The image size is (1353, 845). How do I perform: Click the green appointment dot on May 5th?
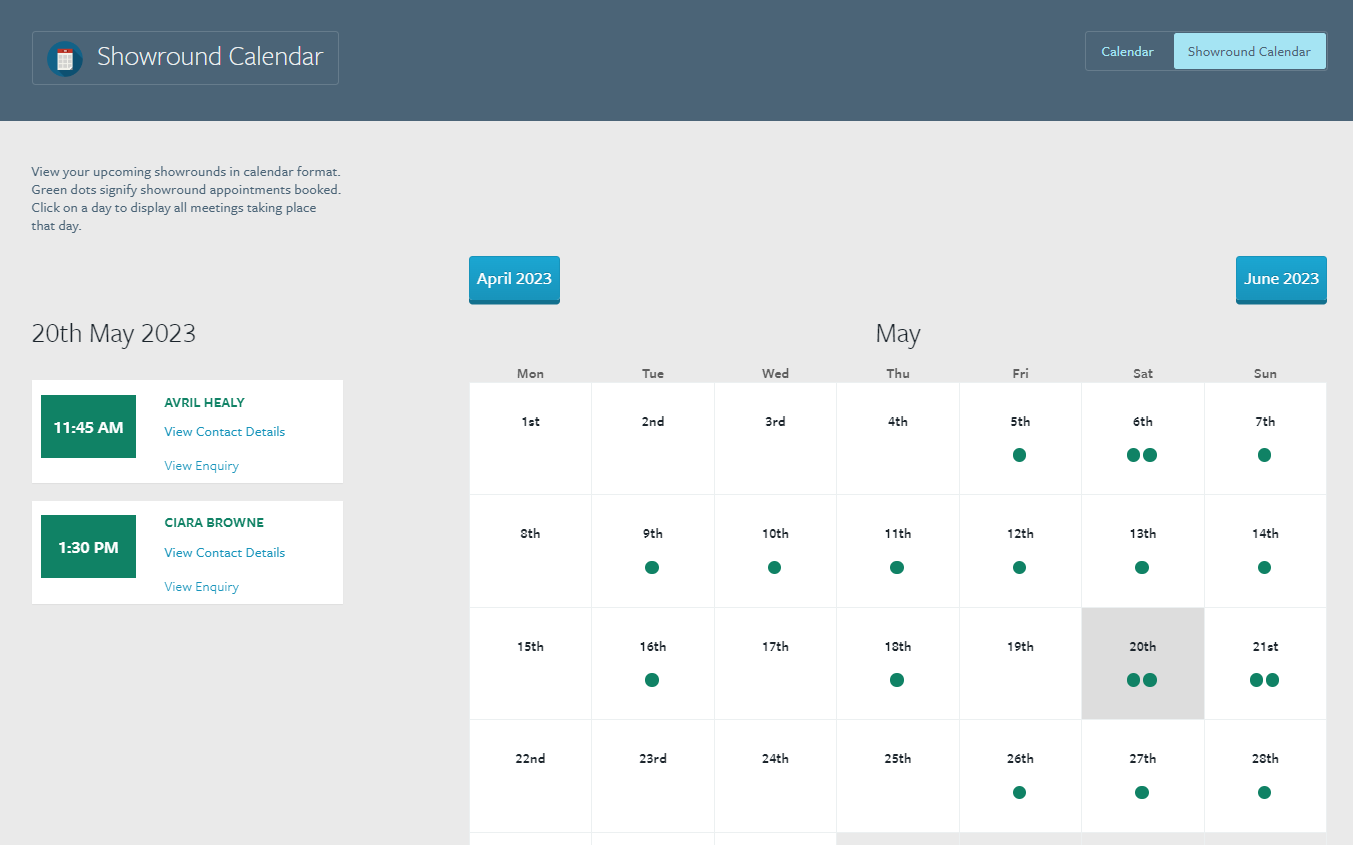point(1019,455)
